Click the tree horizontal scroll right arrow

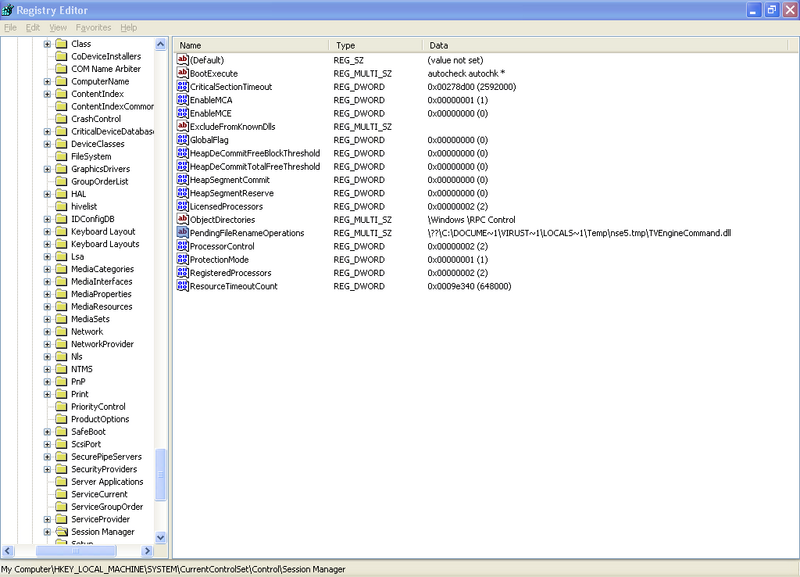(147, 550)
